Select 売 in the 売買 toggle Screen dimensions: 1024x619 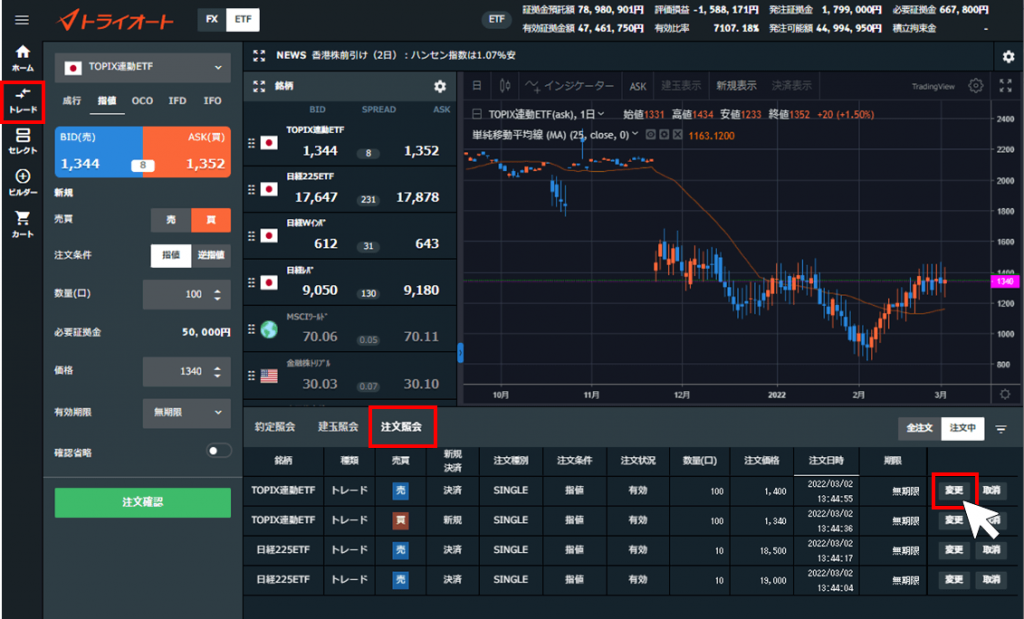pos(171,220)
